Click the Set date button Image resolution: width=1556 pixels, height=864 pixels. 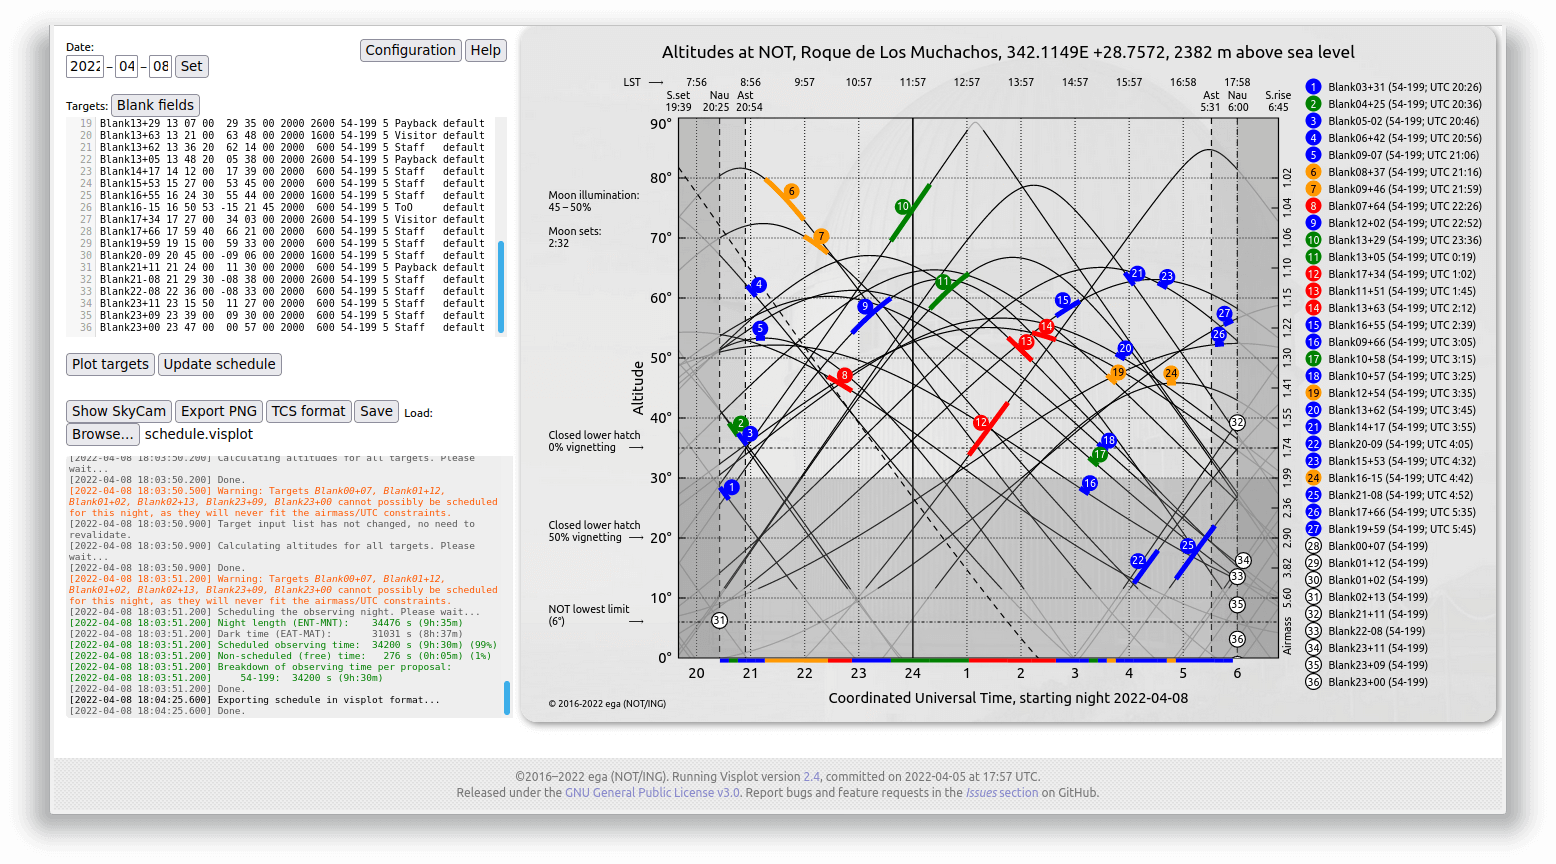click(x=192, y=66)
